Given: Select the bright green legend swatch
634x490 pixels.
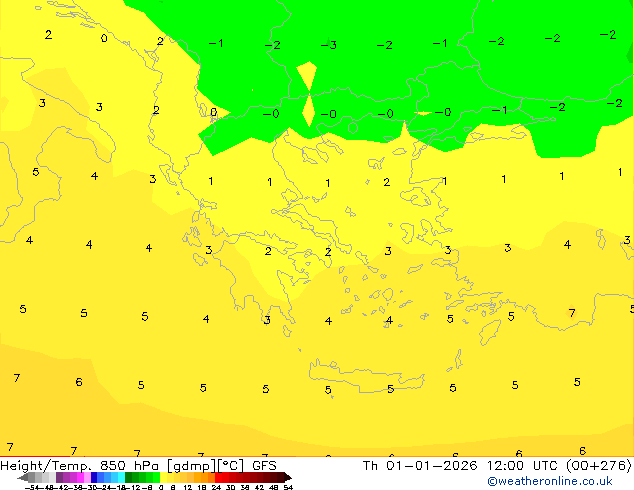Looking at the screenshot, I should click(156, 477).
